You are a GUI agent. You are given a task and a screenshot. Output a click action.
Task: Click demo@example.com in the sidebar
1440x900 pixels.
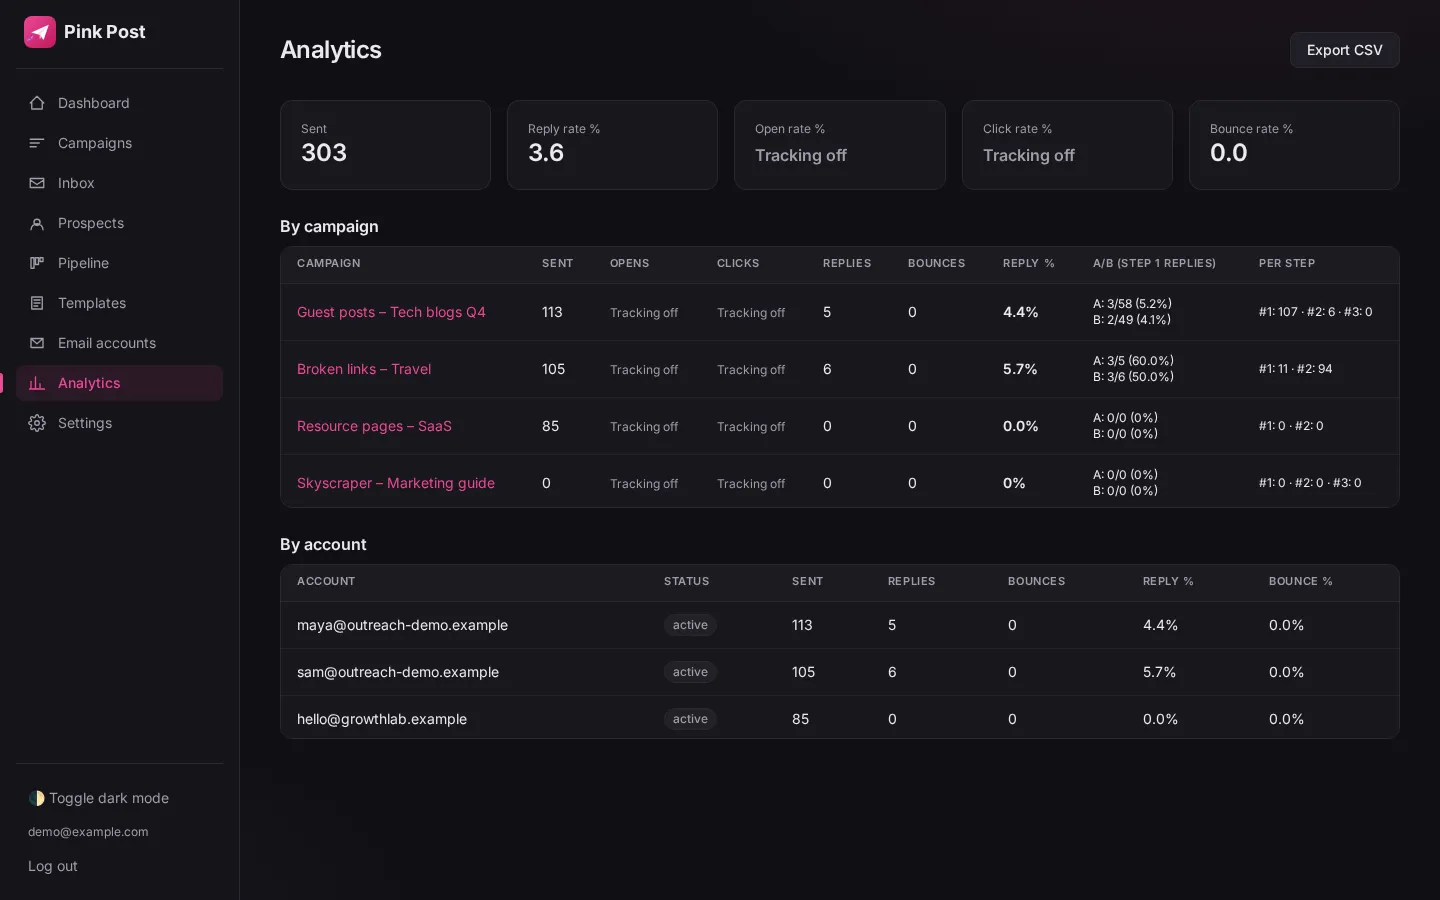[88, 832]
